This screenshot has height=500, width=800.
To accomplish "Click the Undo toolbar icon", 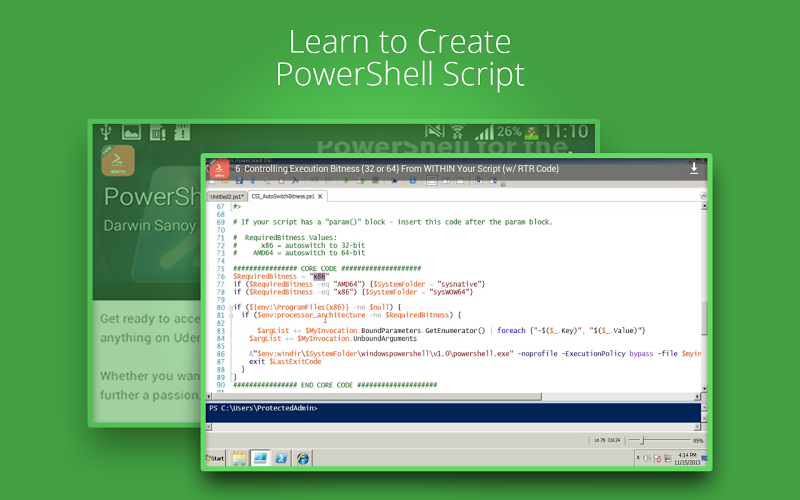I will [315, 181].
